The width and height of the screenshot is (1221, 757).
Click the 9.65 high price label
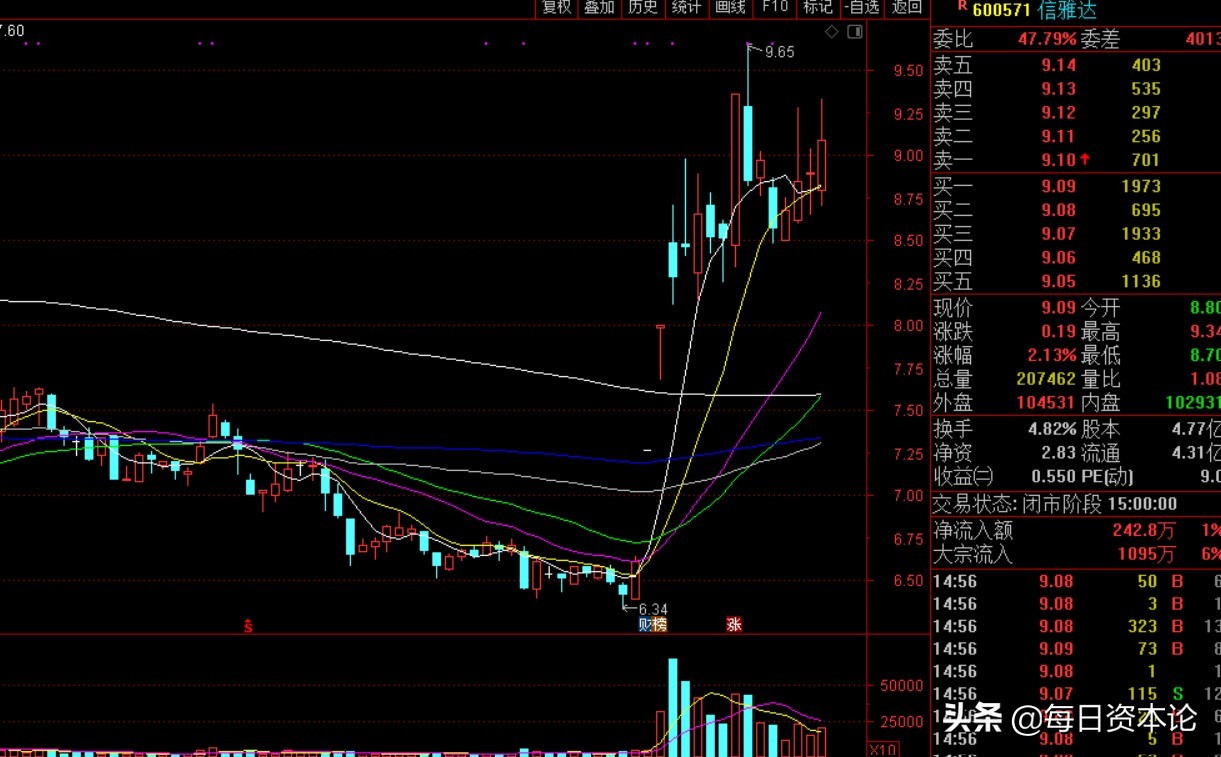pyautogui.click(x=779, y=52)
